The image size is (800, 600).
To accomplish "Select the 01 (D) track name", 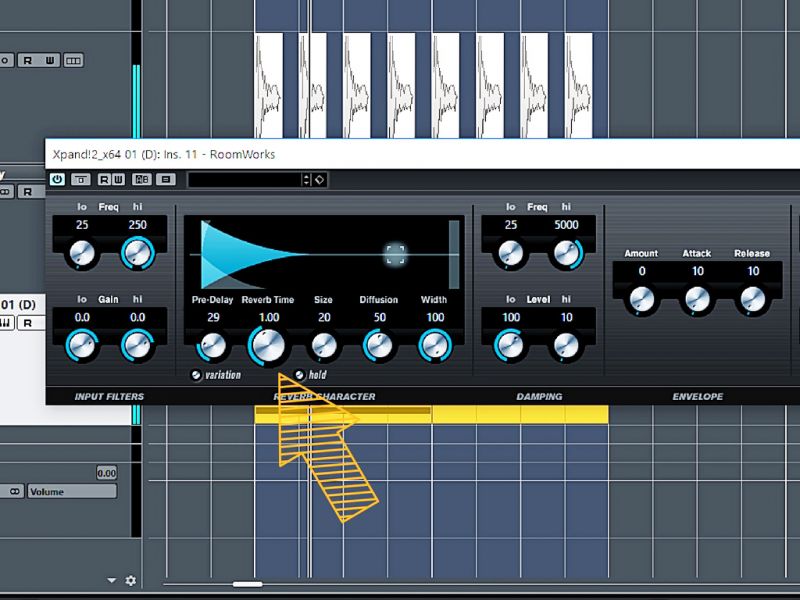I will 18,305.
